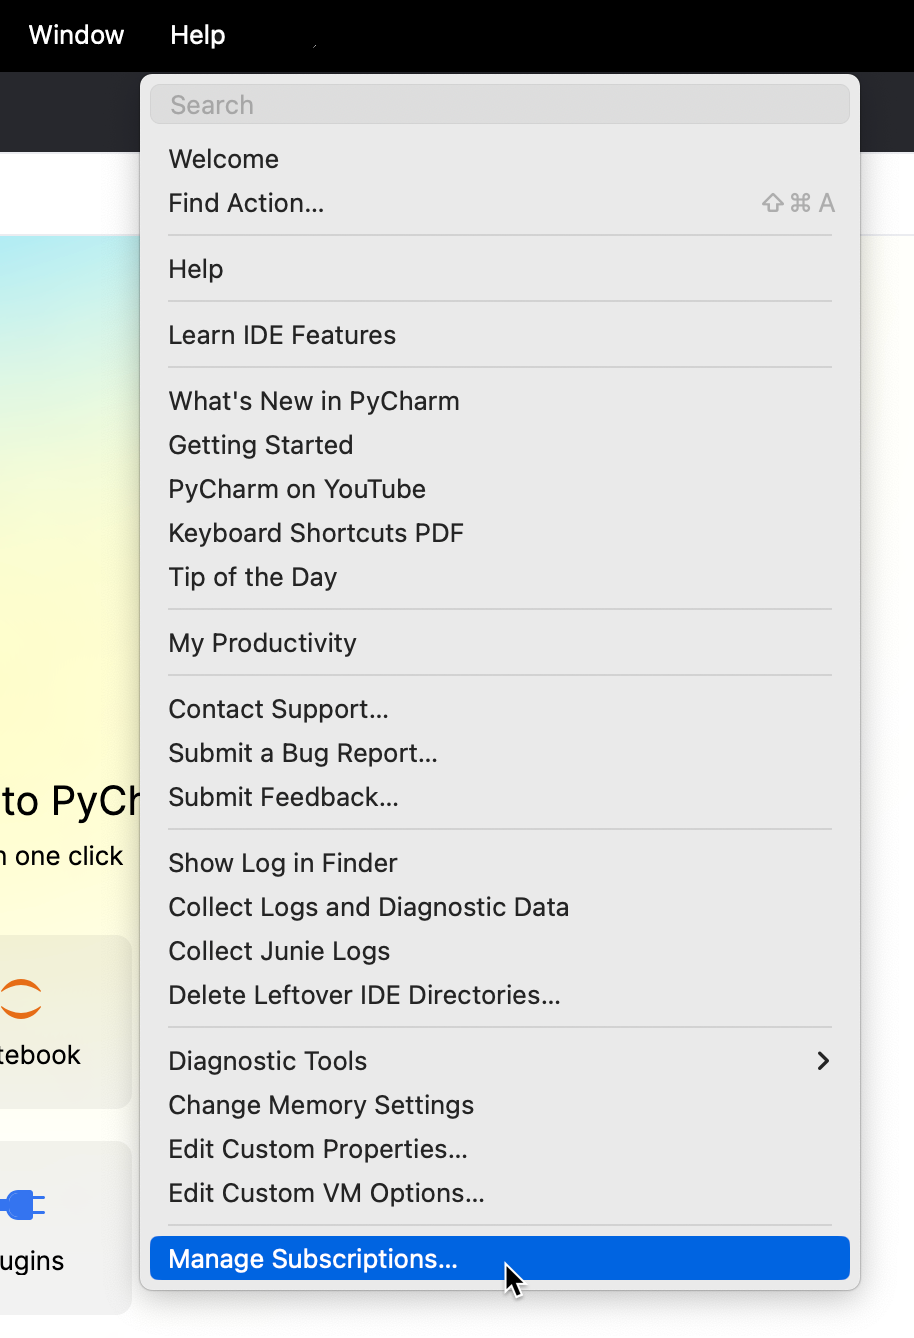Open PyCharm on YouTube
914x1338 pixels.
click(x=296, y=488)
